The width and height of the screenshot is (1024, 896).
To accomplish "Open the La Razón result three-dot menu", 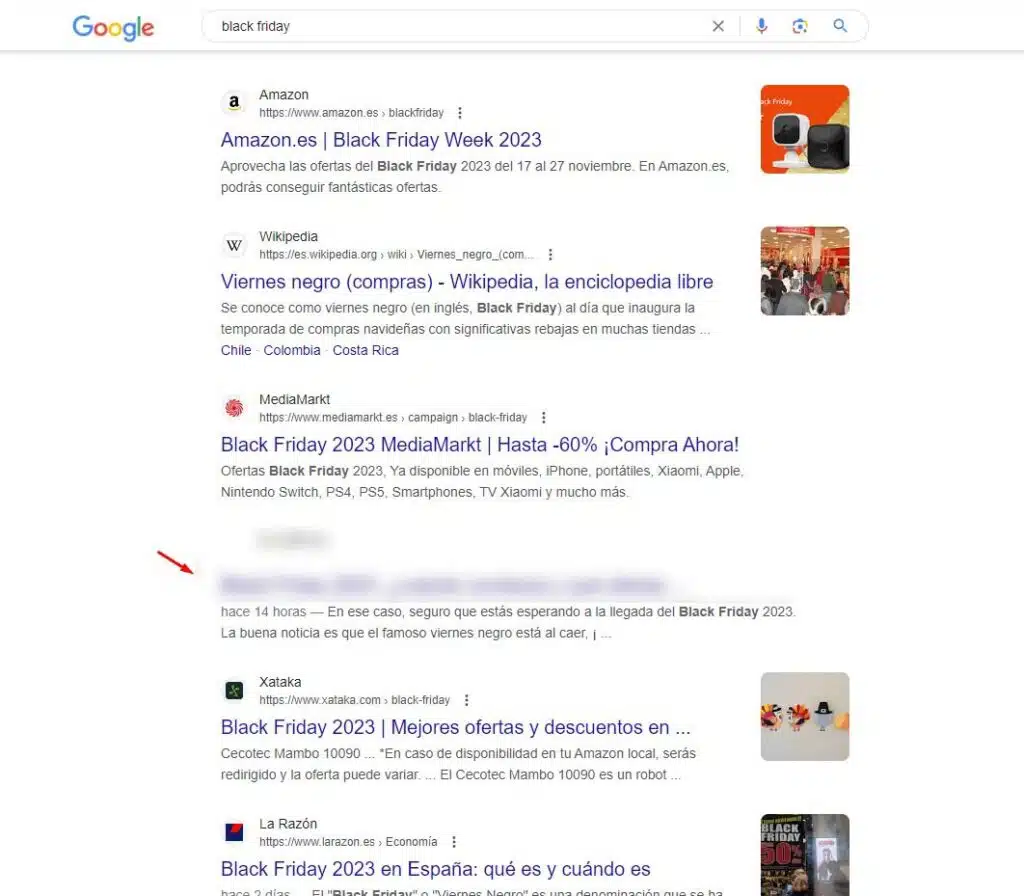I will point(454,842).
